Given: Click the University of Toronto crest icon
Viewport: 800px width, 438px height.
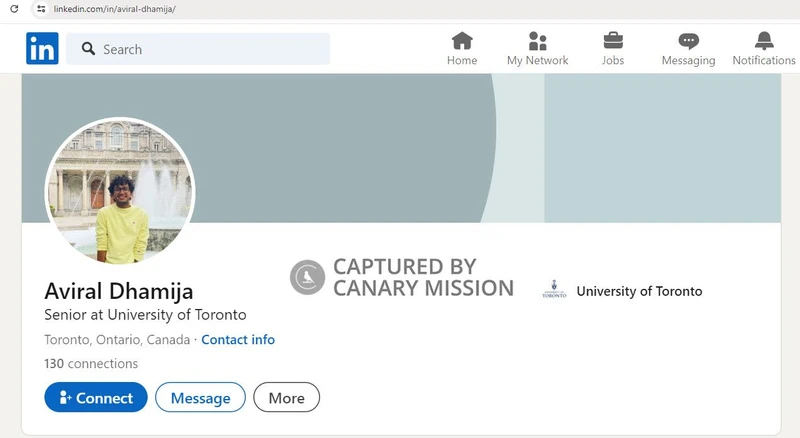Looking at the screenshot, I should coord(554,290).
